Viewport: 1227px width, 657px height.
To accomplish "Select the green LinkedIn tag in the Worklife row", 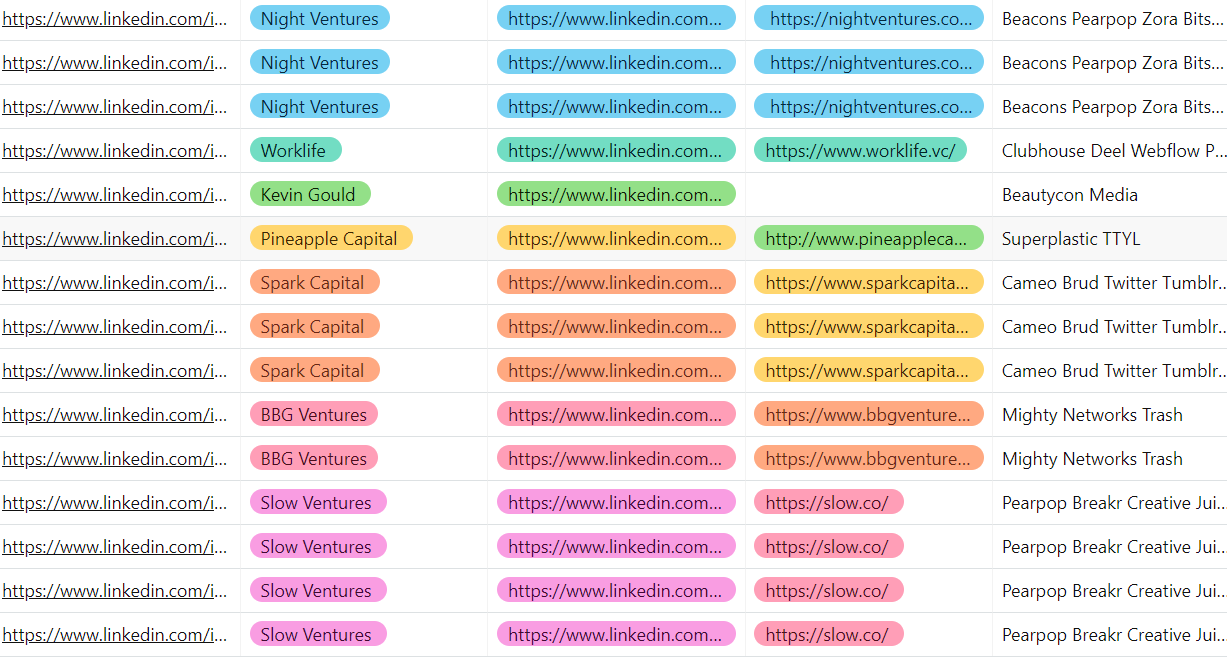I will (616, 151).
